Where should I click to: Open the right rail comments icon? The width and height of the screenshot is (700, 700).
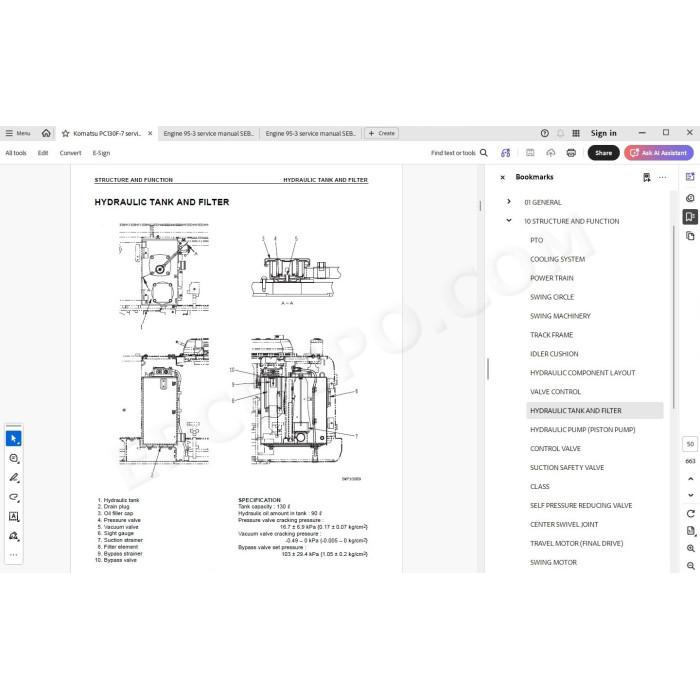[x=690, y=198]
